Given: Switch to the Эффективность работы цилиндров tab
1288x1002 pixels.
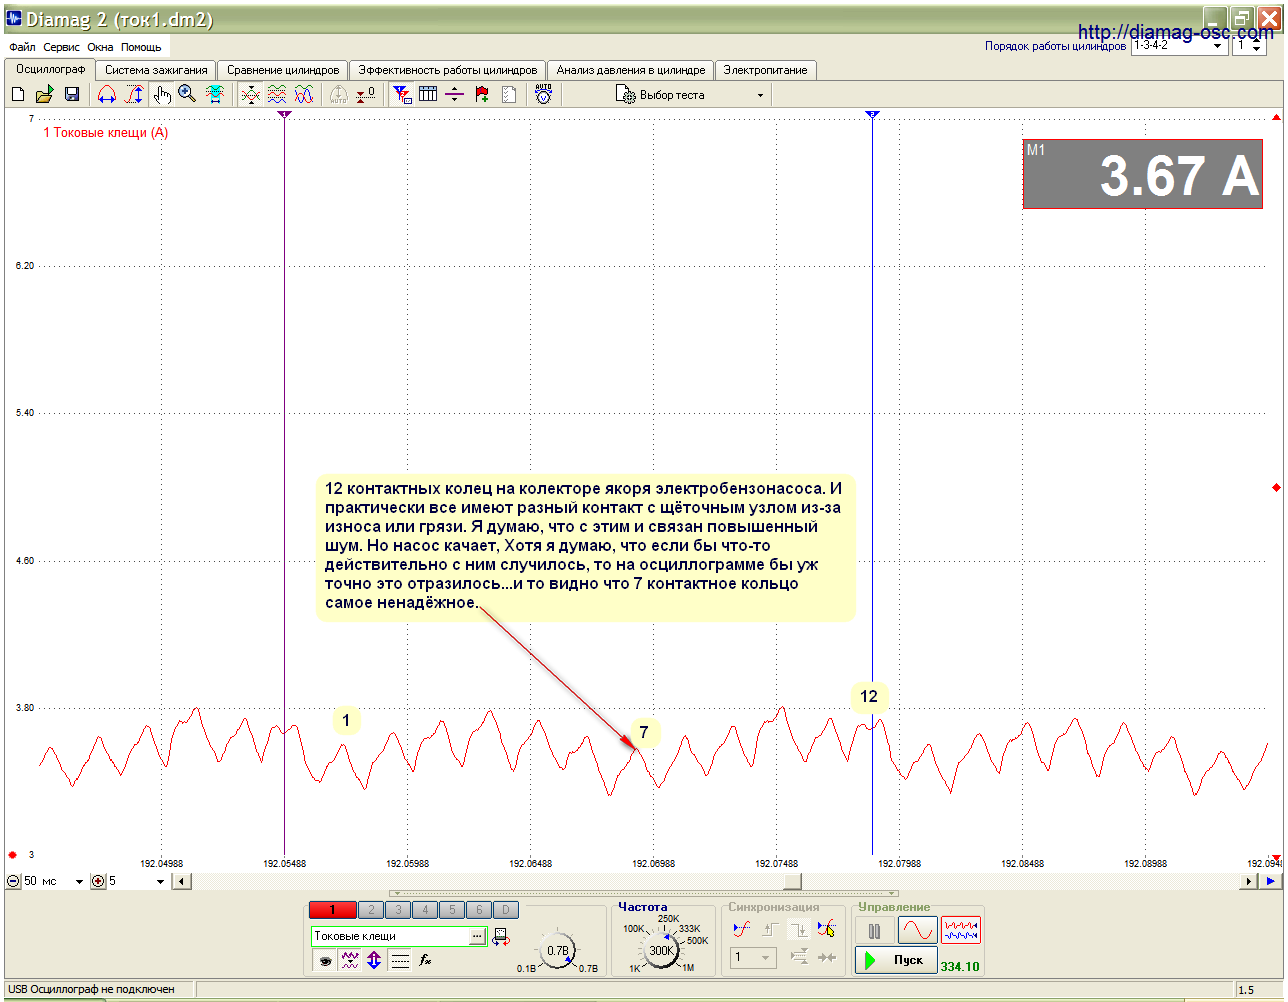Looking at the screenshot, I should pos(448,70).
